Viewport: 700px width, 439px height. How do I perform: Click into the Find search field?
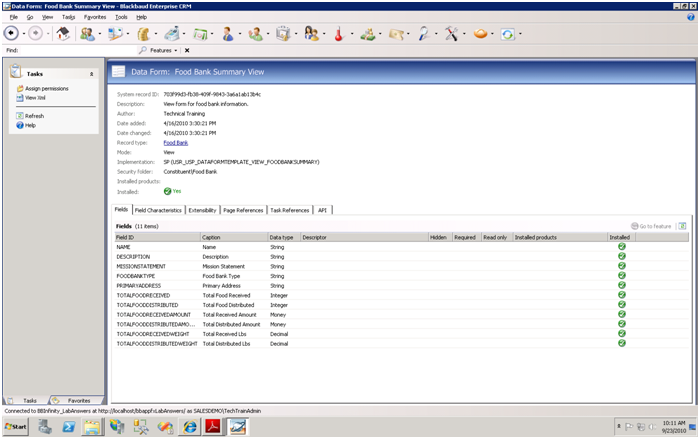point(78,50)
